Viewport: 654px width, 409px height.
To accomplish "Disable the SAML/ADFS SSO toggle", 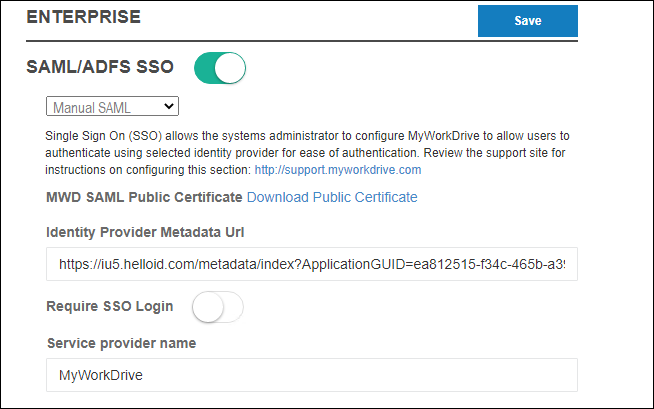I will pyautogui.click(x=220, y=68).
